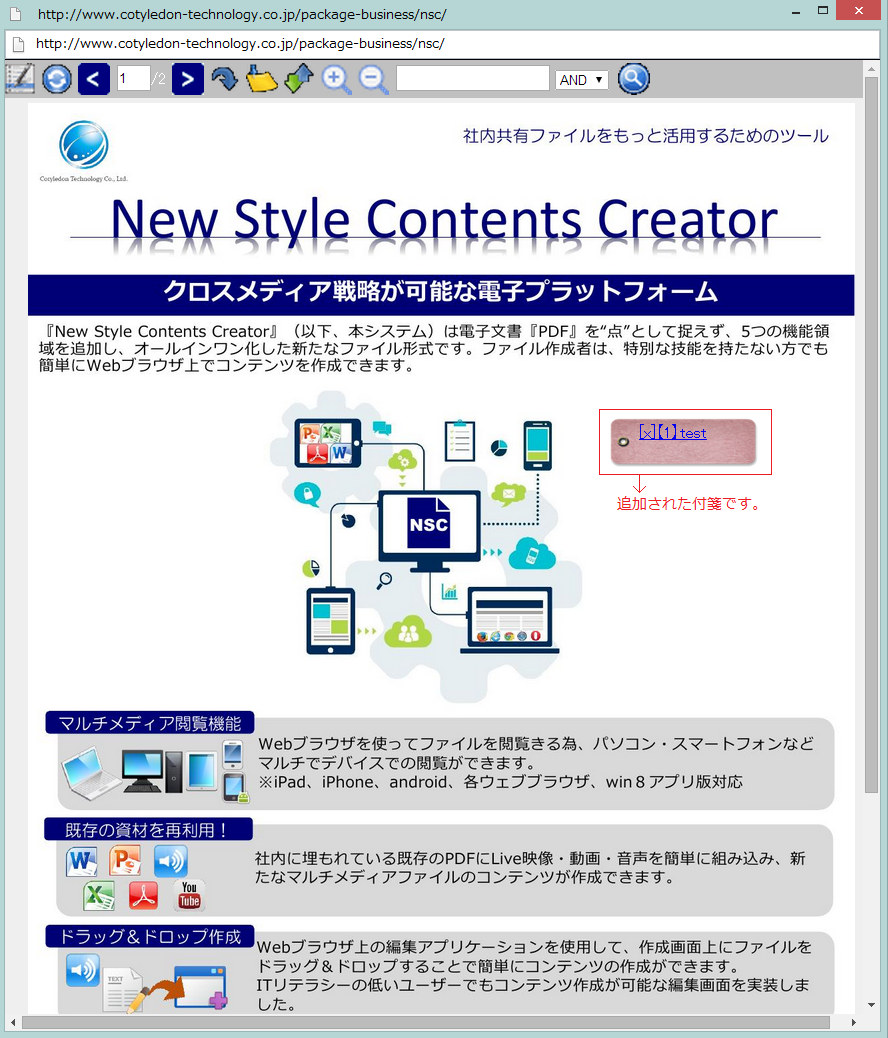Click the scroll up arrow

[x=871, y=68]
